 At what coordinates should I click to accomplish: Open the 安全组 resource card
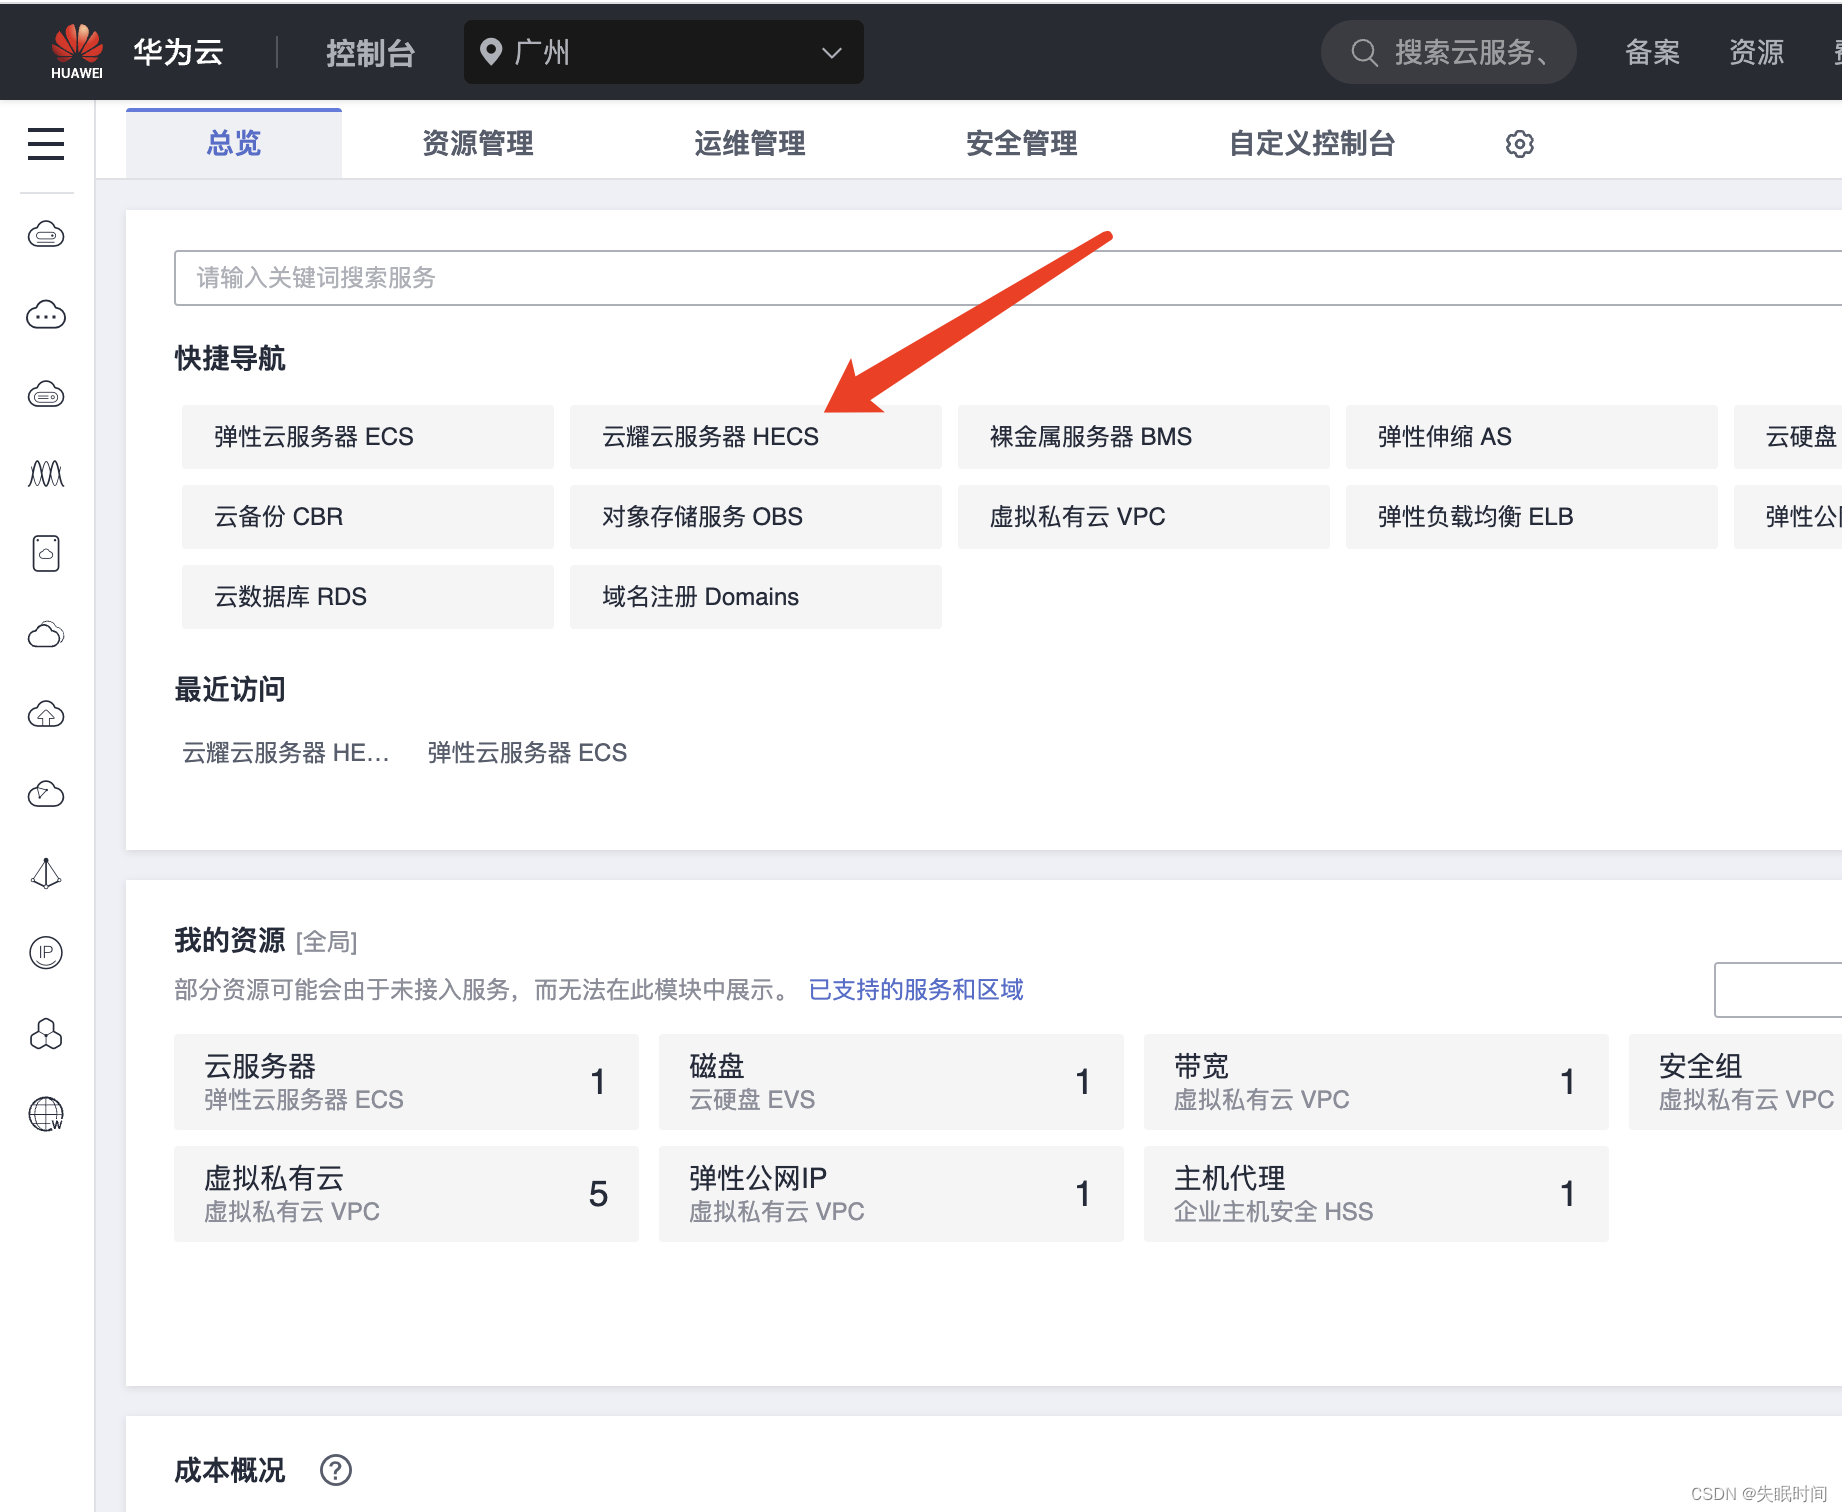tap(1735, 1082)
